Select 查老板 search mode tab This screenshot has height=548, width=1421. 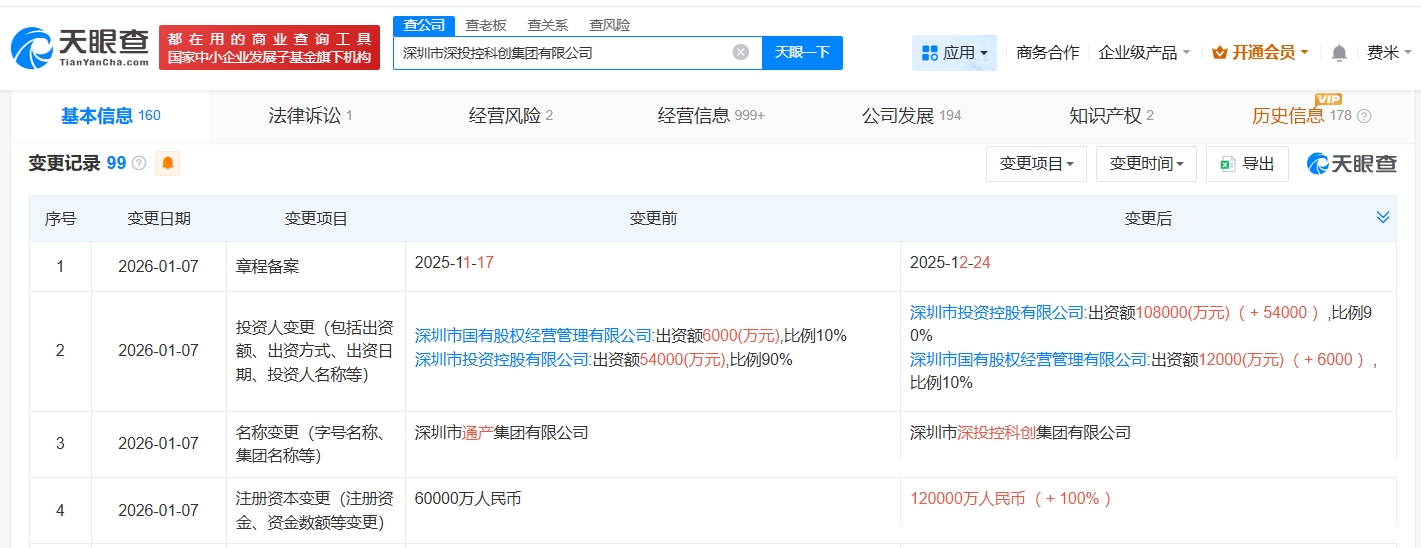coord(486,25)
